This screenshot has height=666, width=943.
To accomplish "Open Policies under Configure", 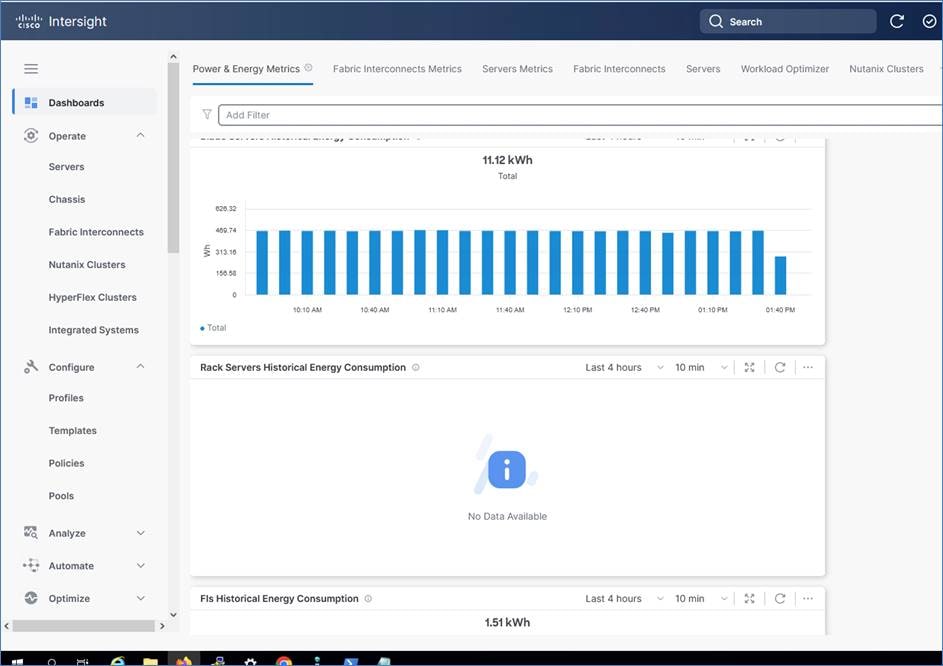I will point(66,463).
